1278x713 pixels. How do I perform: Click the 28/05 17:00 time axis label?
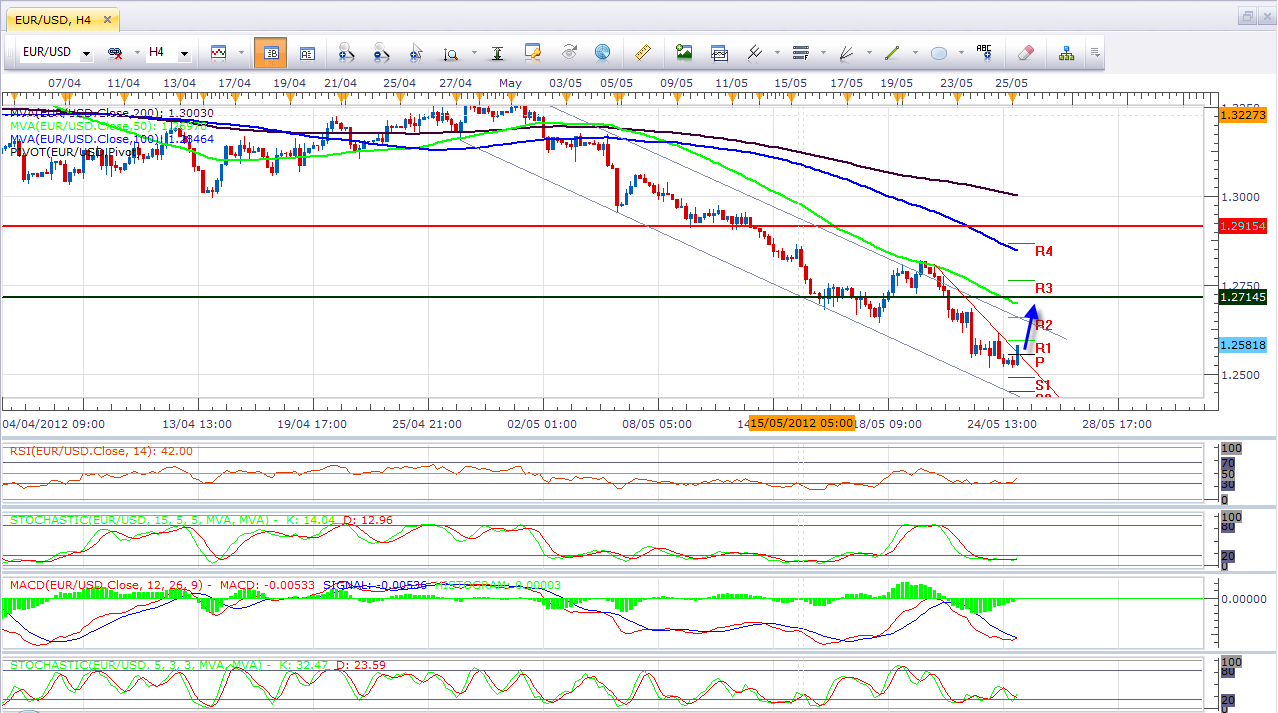point(1116,424)
